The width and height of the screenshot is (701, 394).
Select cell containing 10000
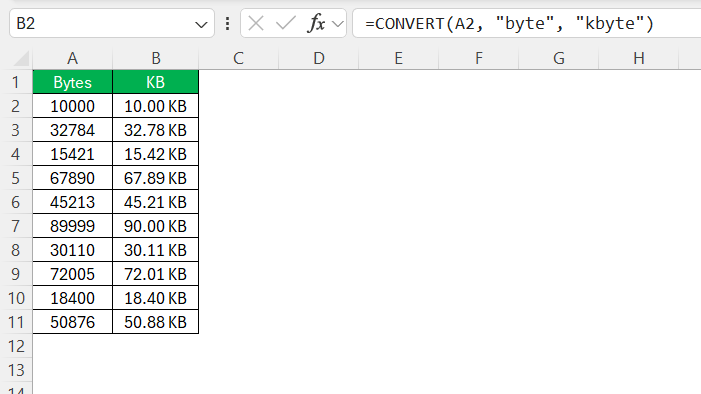tap(72, 106)
